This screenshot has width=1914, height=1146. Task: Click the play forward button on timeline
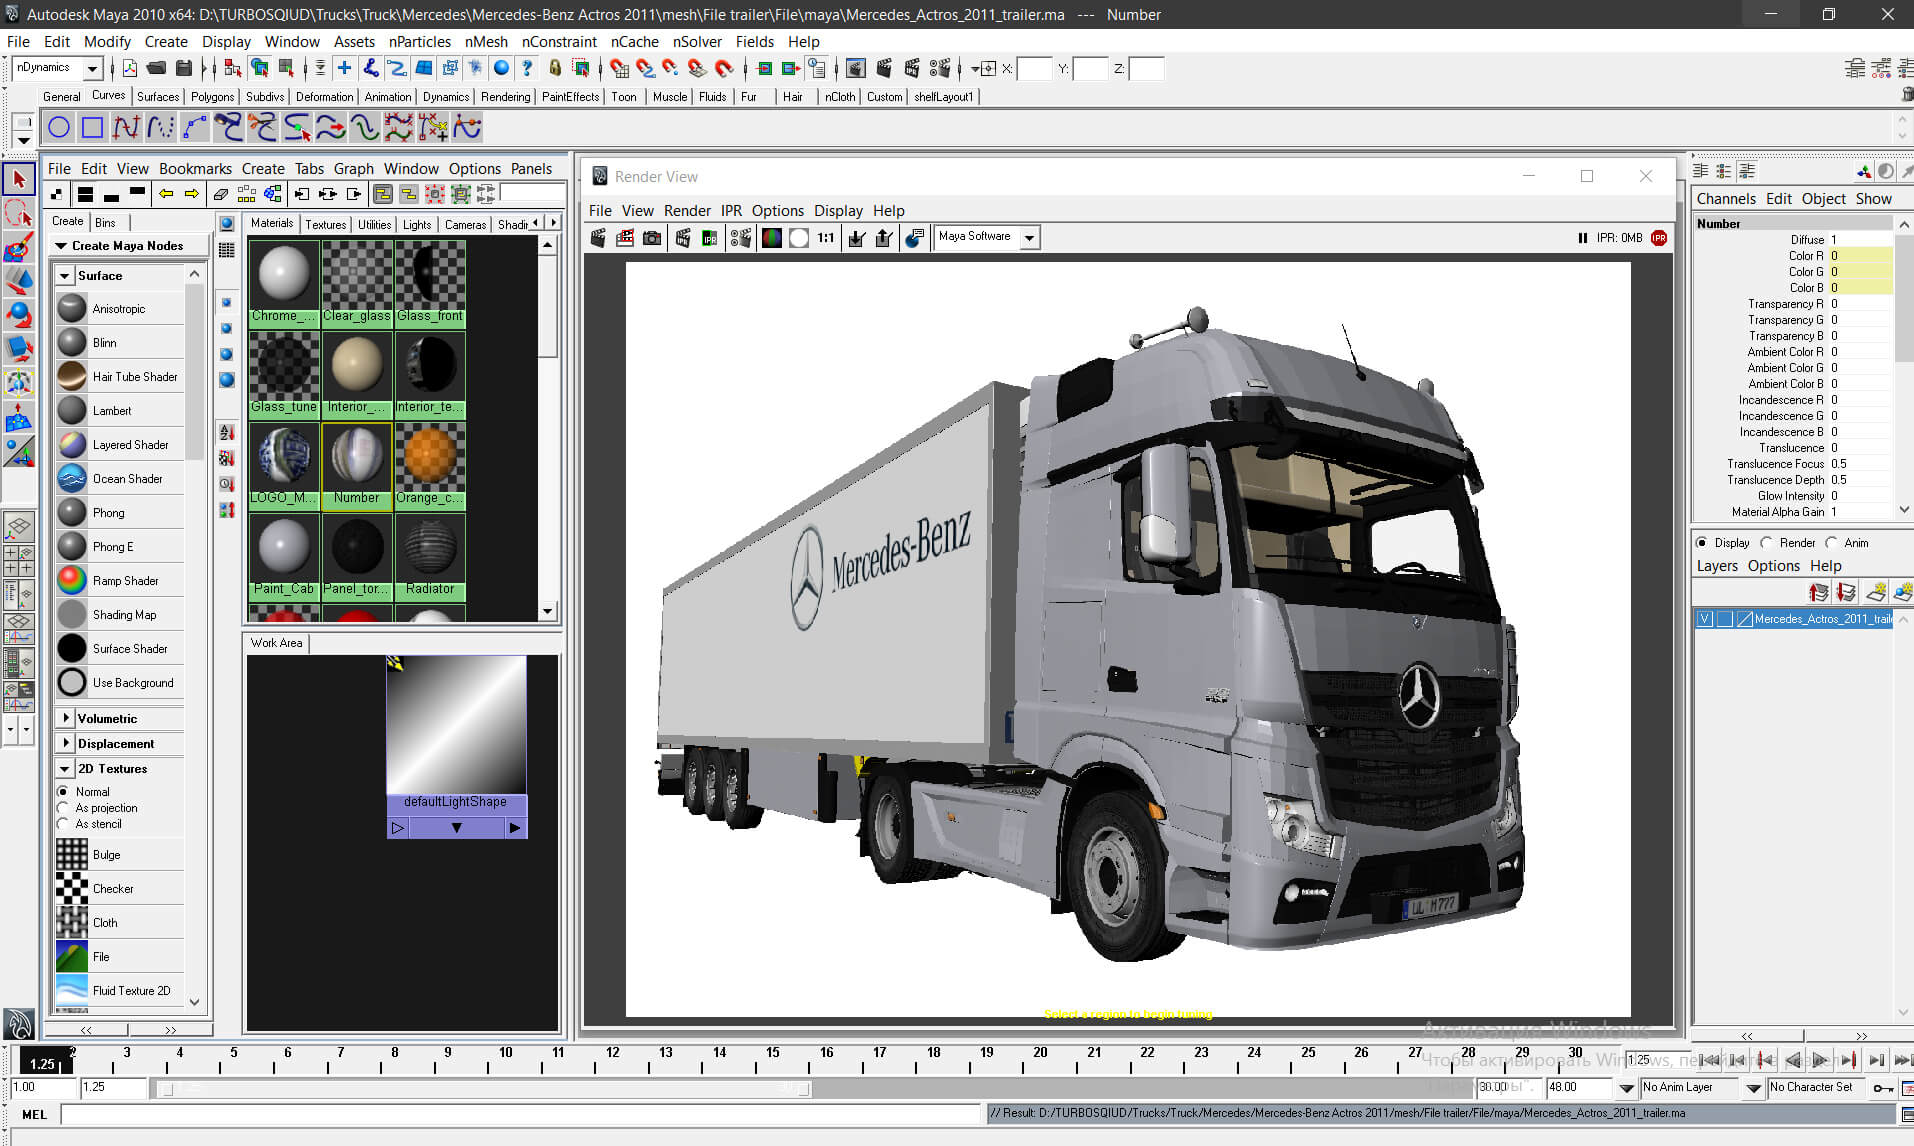tap(1820, 1060)
